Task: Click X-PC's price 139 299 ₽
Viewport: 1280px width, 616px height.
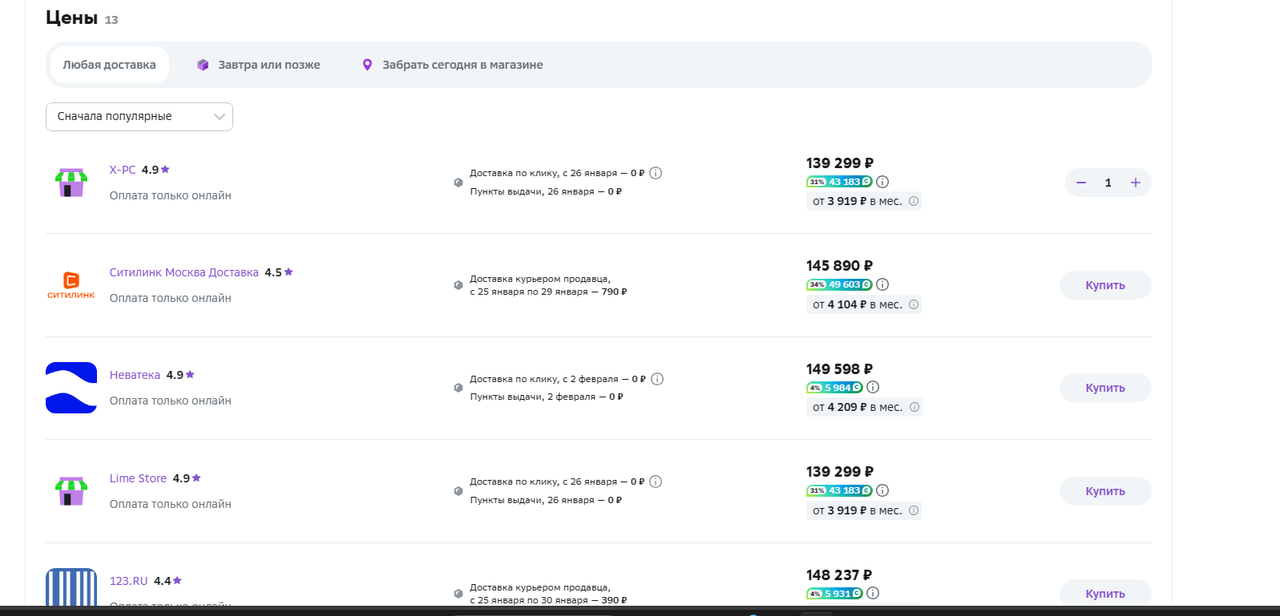Action: click(x=840, y=163)
